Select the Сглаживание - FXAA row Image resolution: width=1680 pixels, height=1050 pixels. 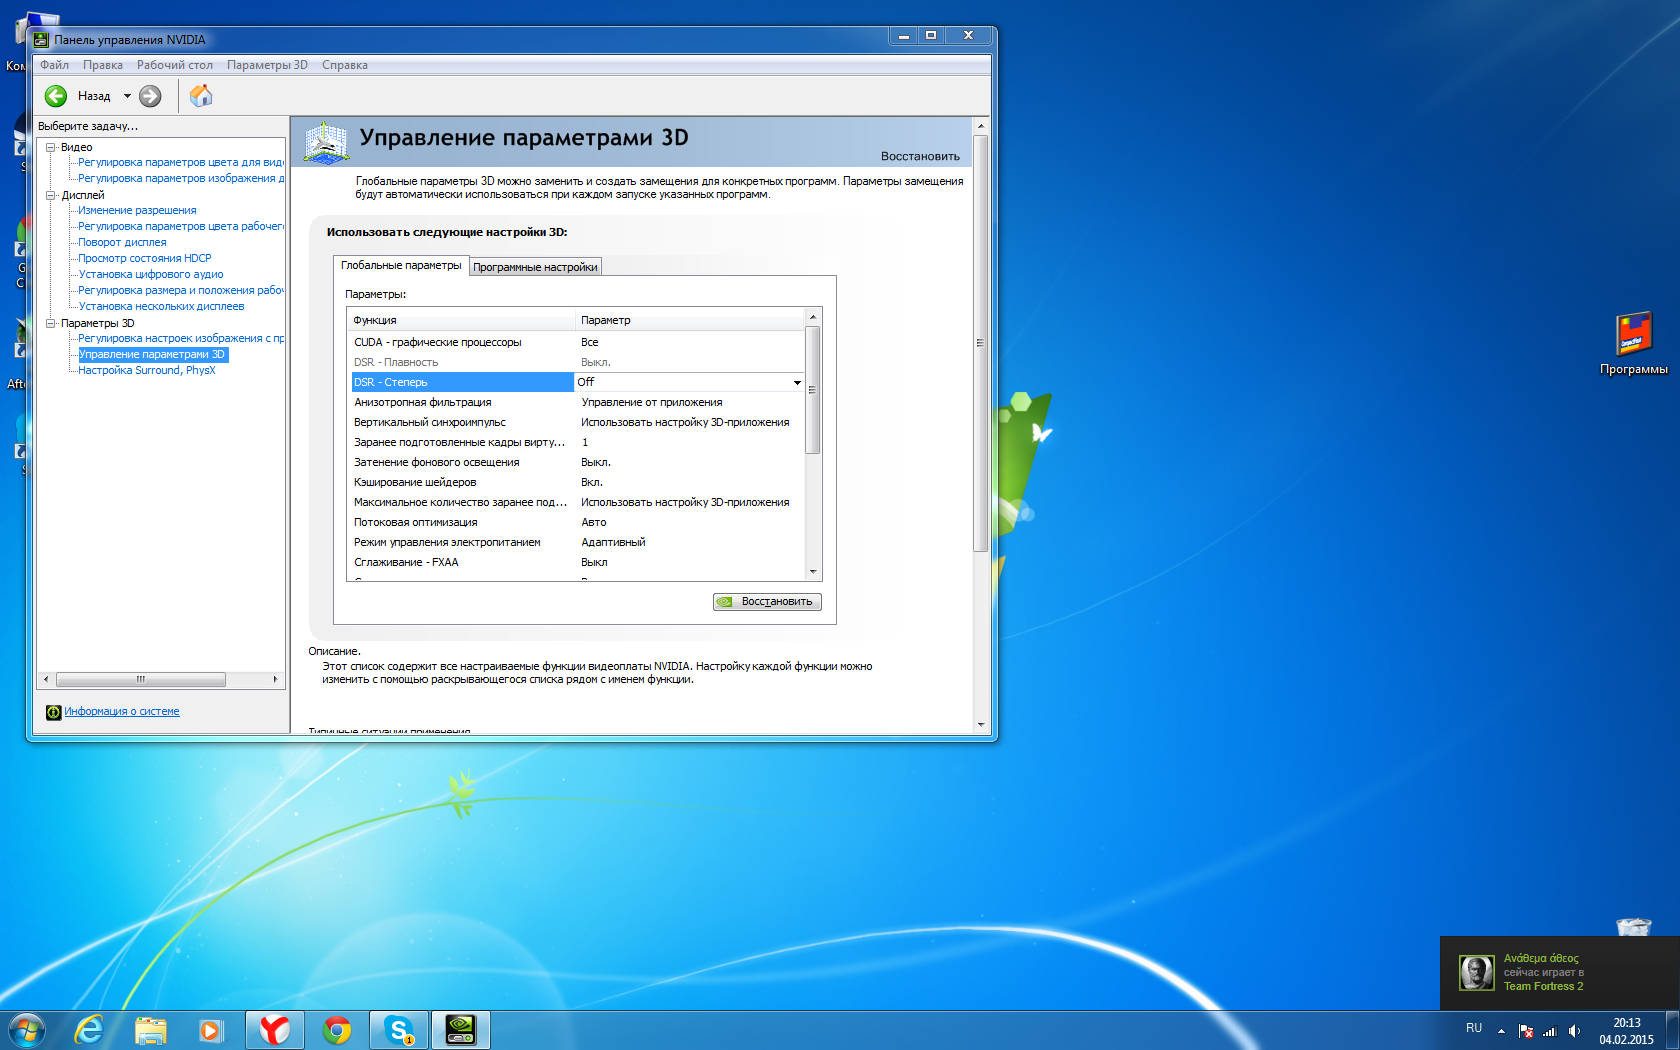tap(577, 562)
